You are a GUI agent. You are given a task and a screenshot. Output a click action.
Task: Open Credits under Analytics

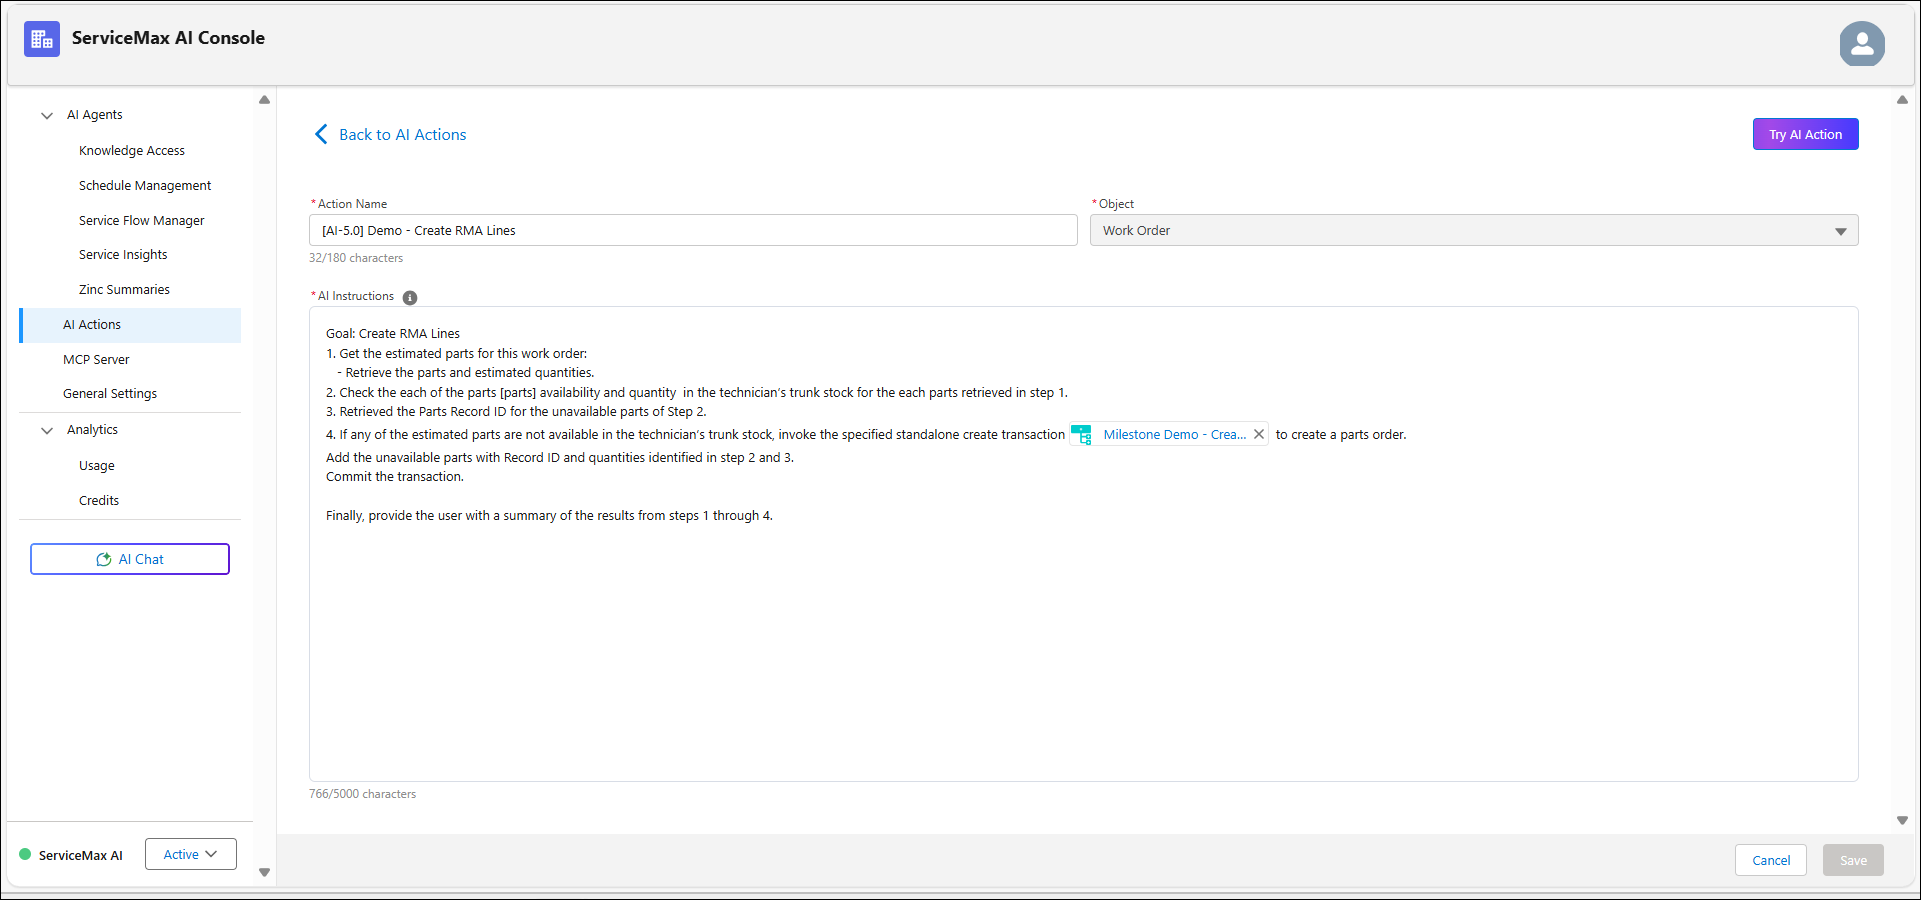coord(99,501)
